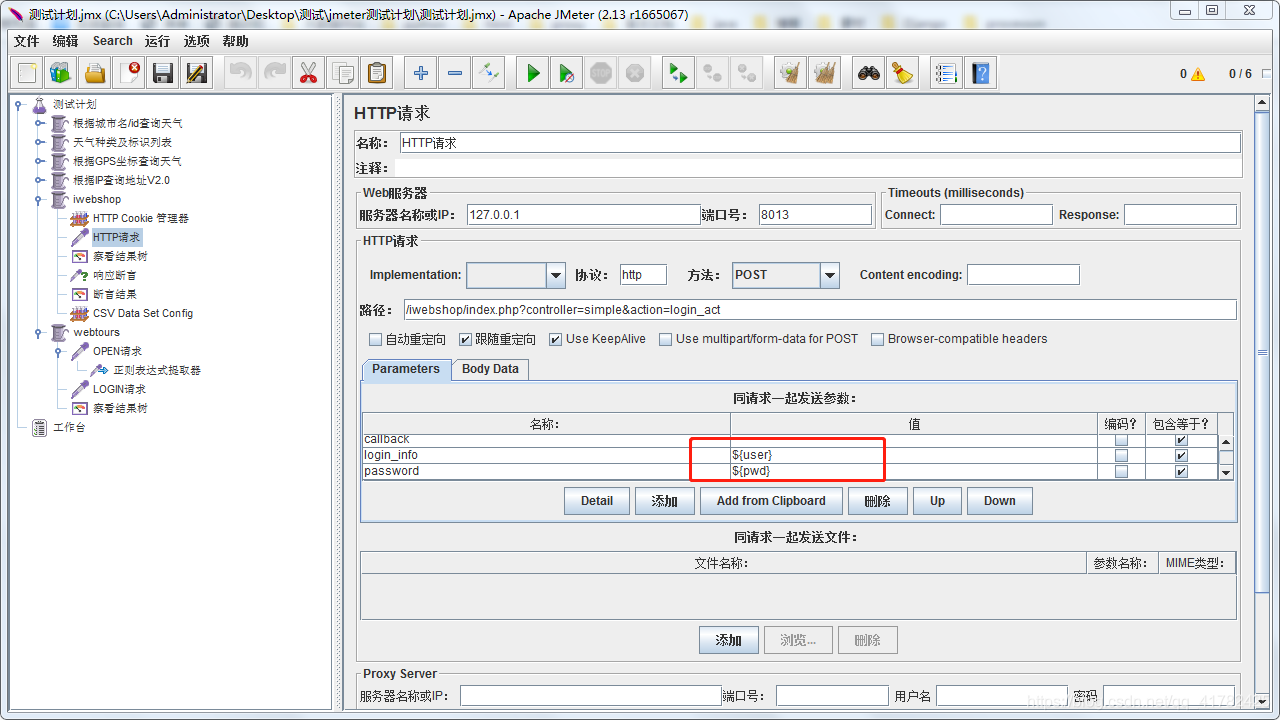
Task: Collapse the OPEN请求 node
Action: 58,351
